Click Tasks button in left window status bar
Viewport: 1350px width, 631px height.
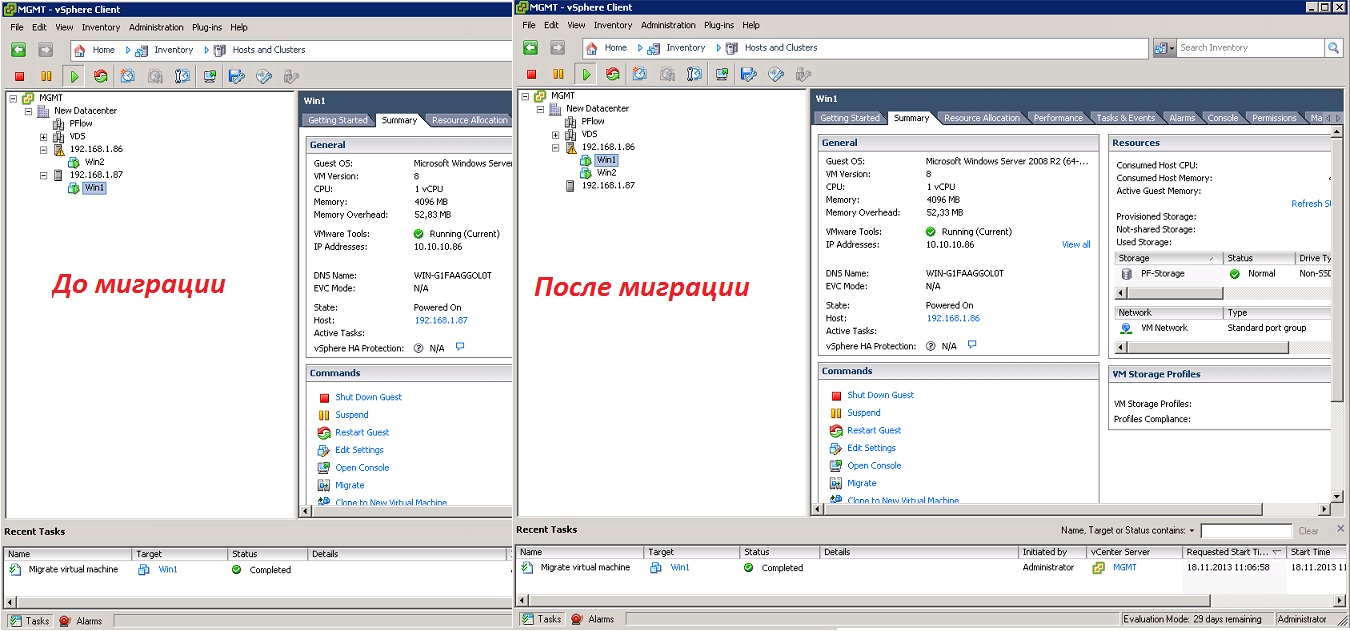(x=29, y=621)
